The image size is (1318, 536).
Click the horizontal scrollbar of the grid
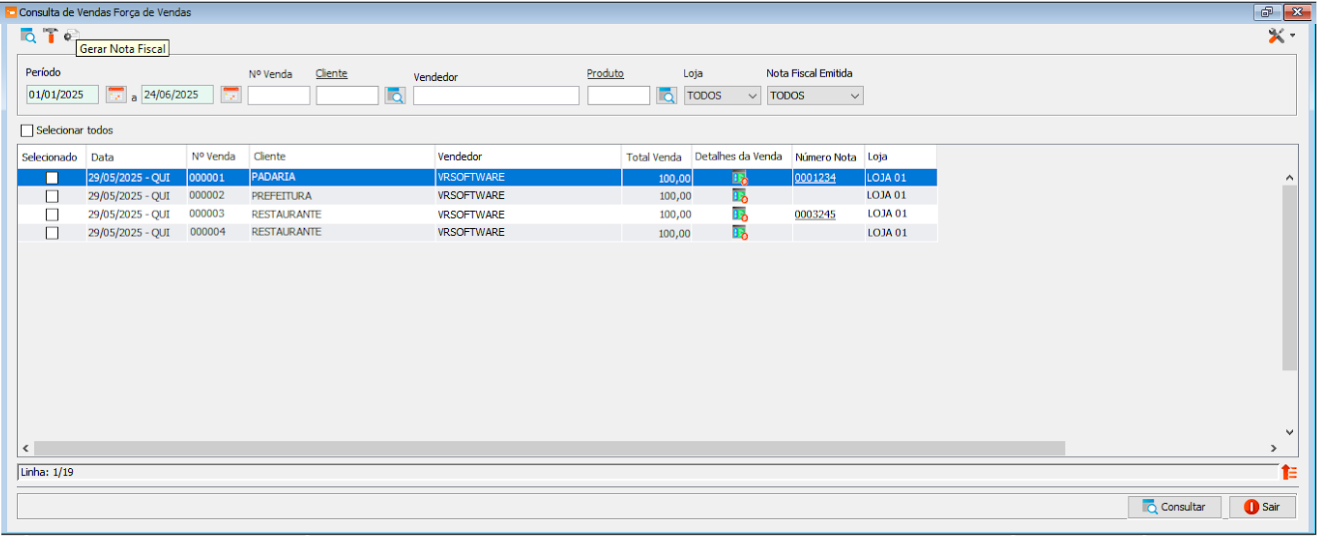(550, 449)
